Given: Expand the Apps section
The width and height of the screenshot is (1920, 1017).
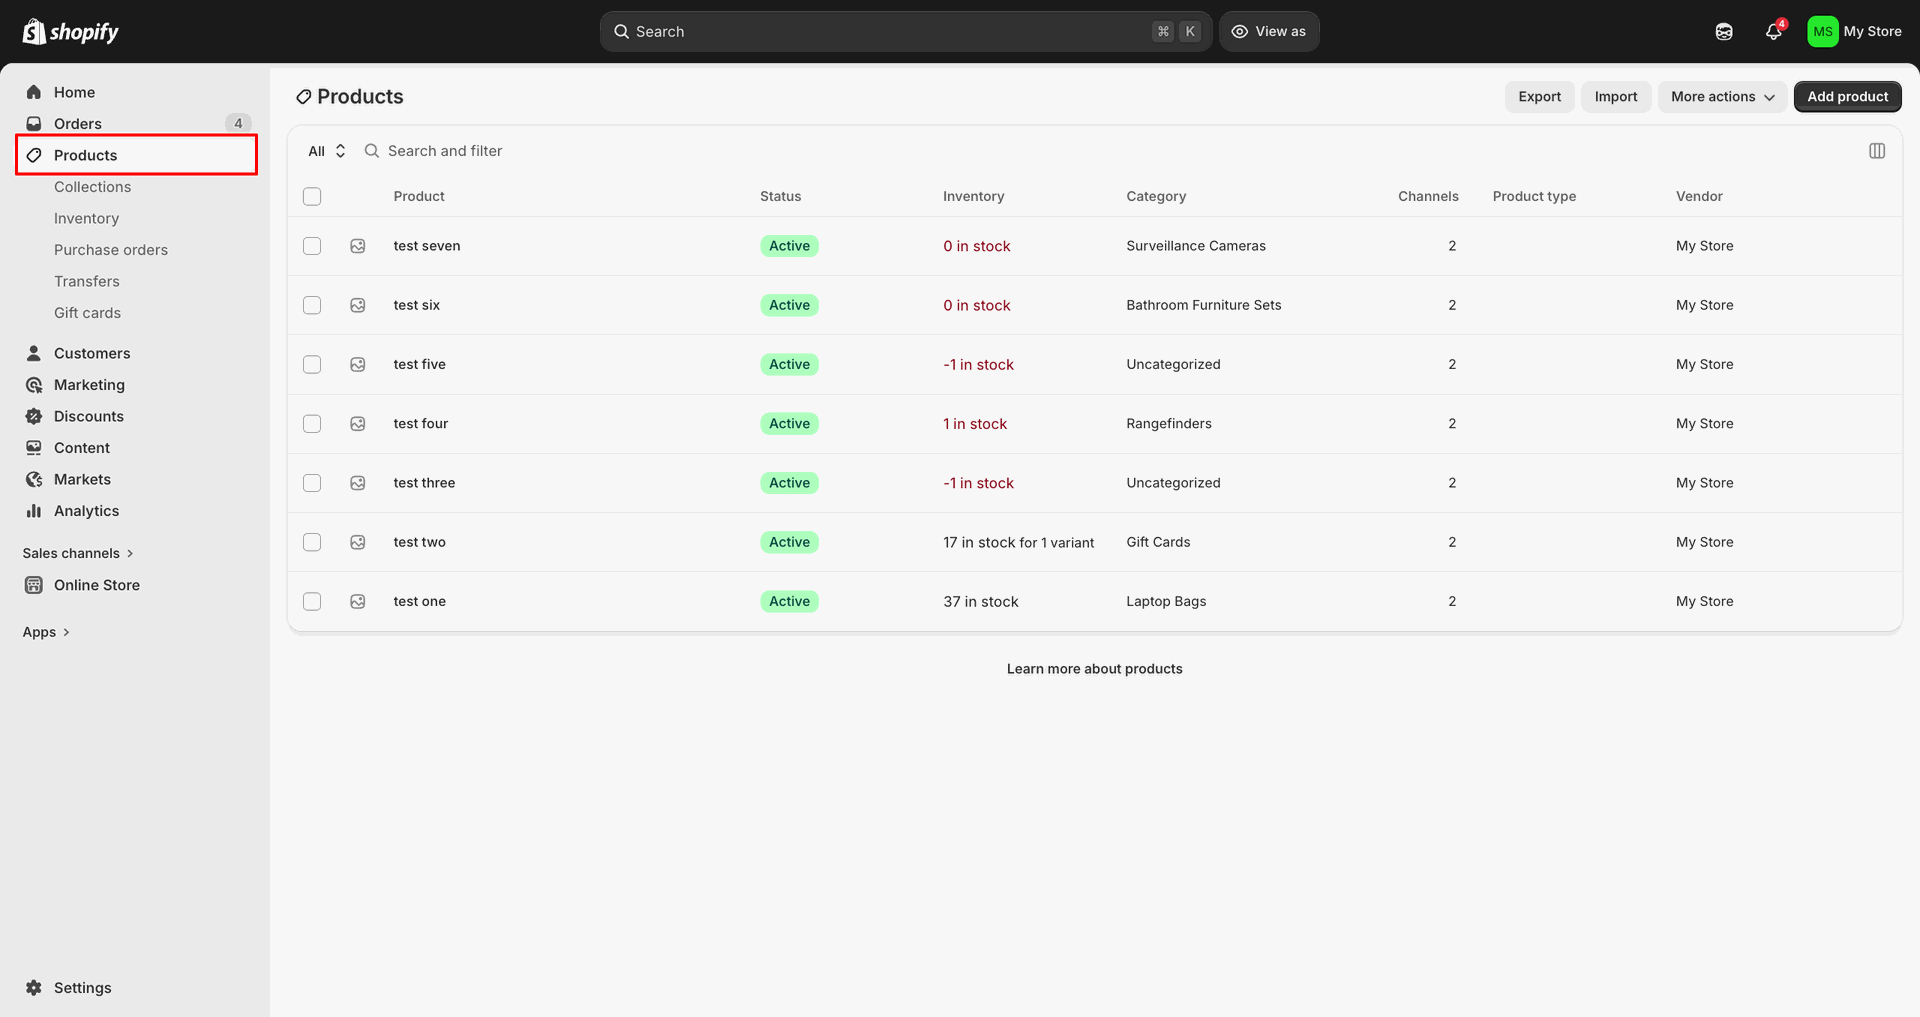Looking at the screenshot, I should [46, 632].
